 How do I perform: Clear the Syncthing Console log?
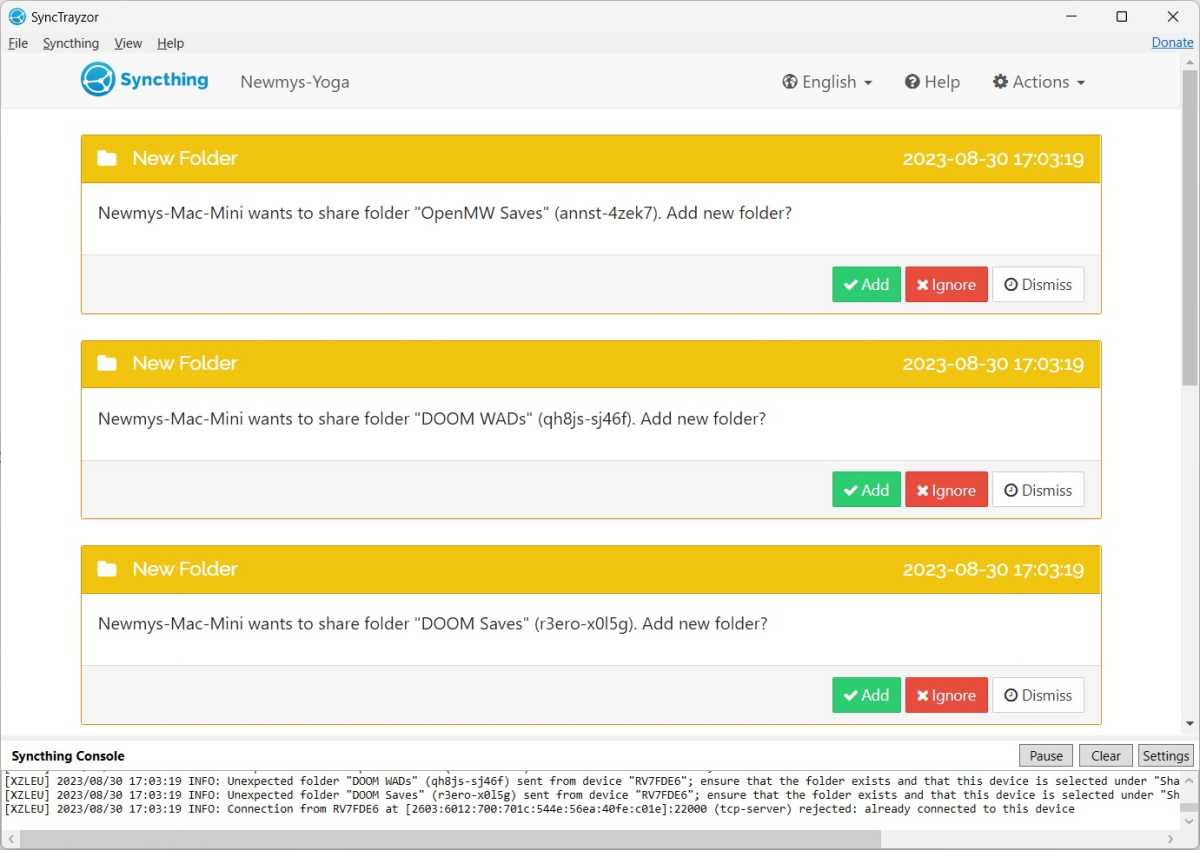pyautogui.click(x=1106, y=756)
